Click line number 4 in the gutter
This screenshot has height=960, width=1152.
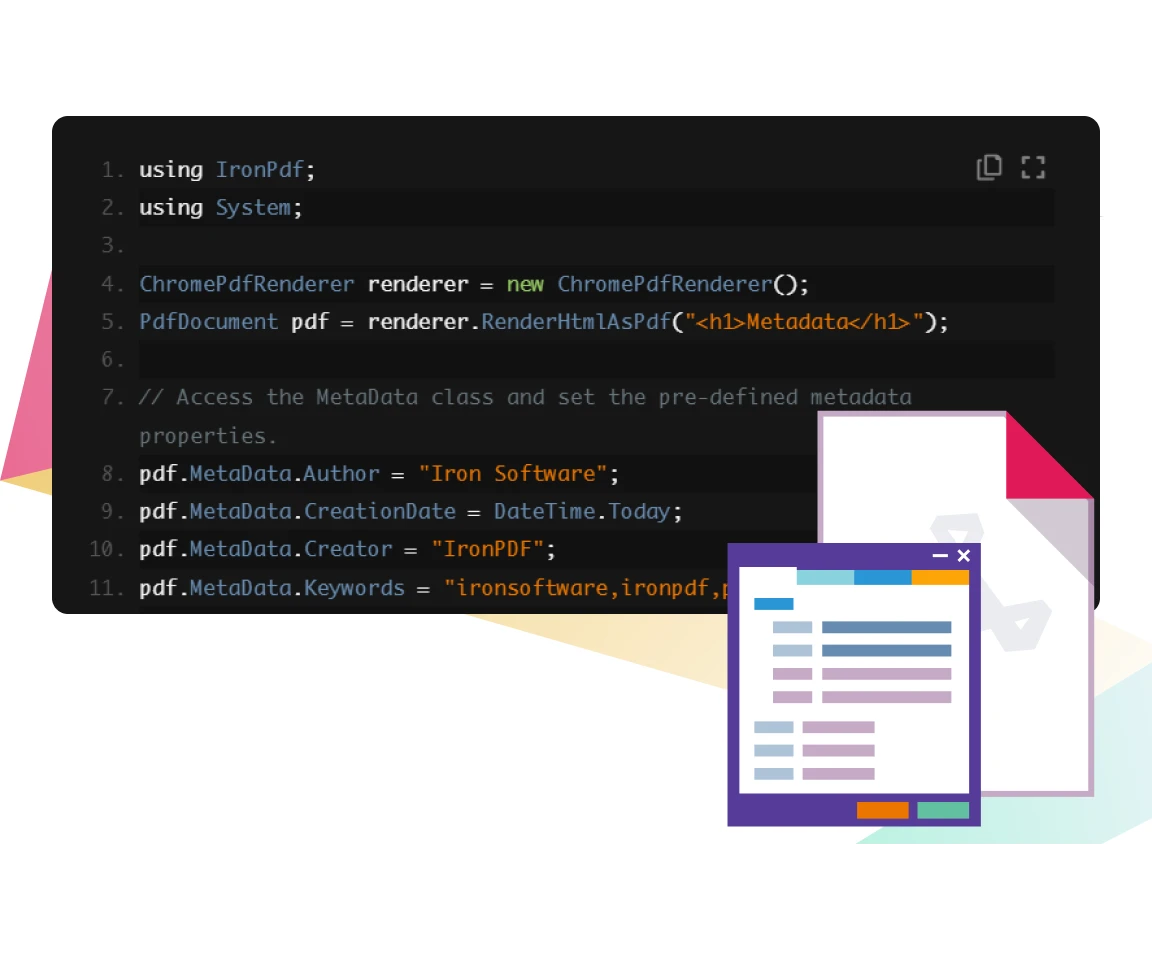(x=112, y=284)
